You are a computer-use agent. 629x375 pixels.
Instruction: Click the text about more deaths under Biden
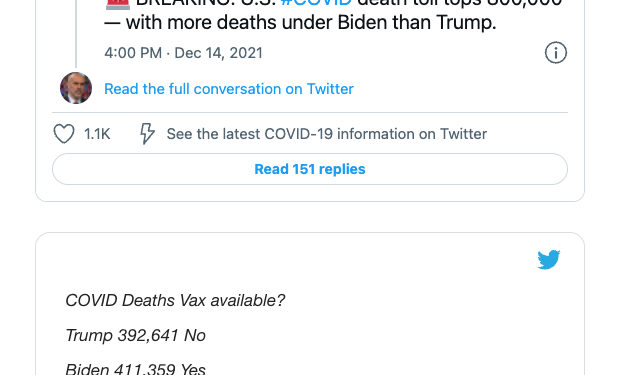pyautogui.click(x=300, y=22)
